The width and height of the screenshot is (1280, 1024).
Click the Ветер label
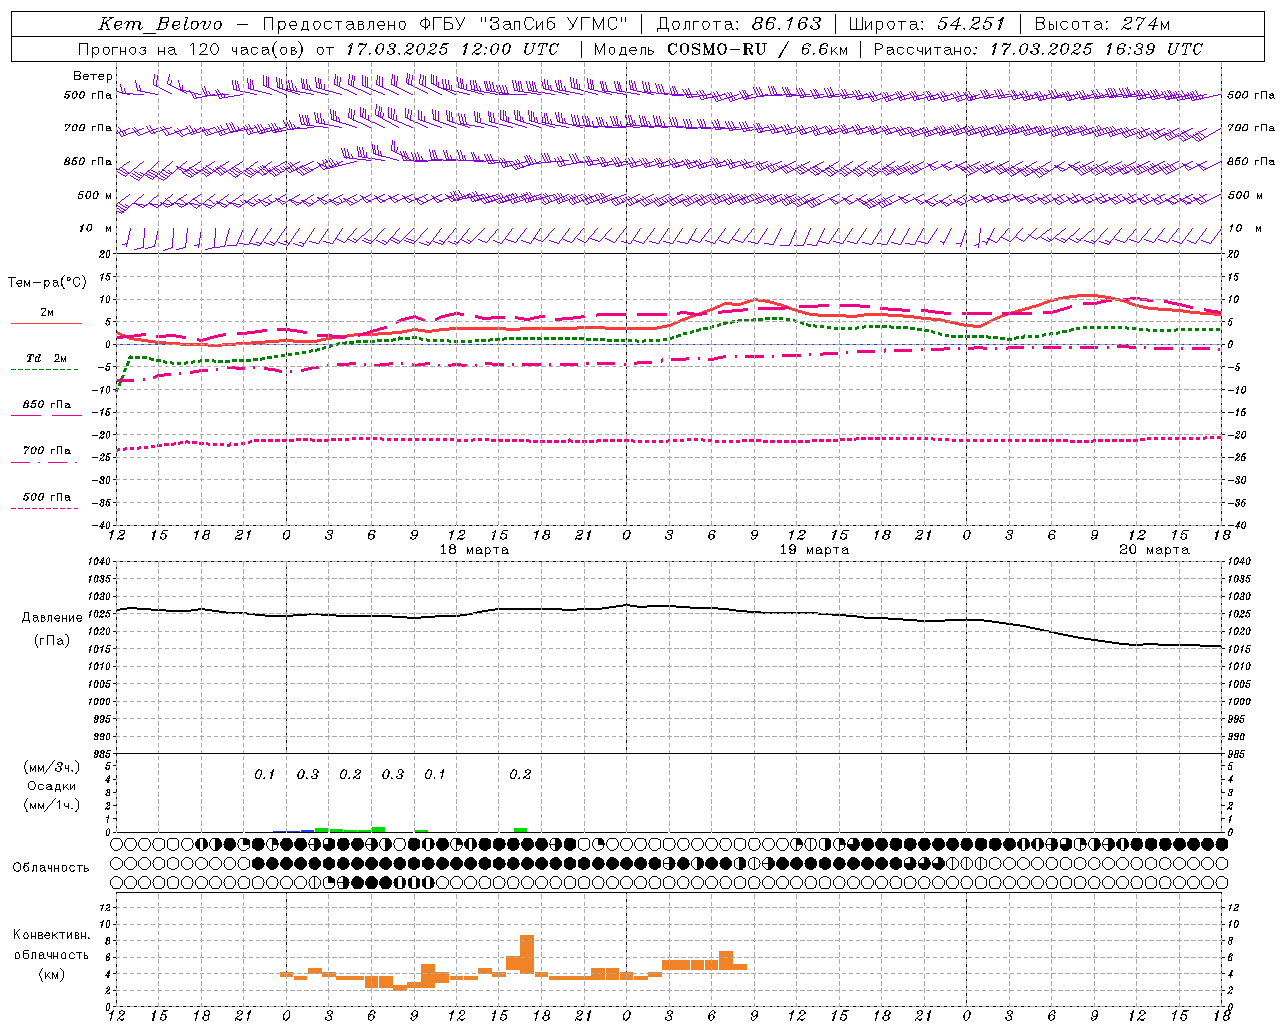93,76
